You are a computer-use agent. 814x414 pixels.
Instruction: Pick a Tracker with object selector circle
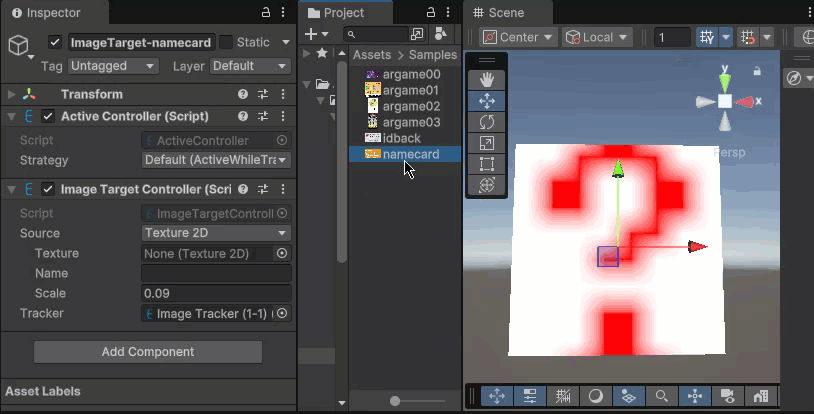tap(282, 313)
